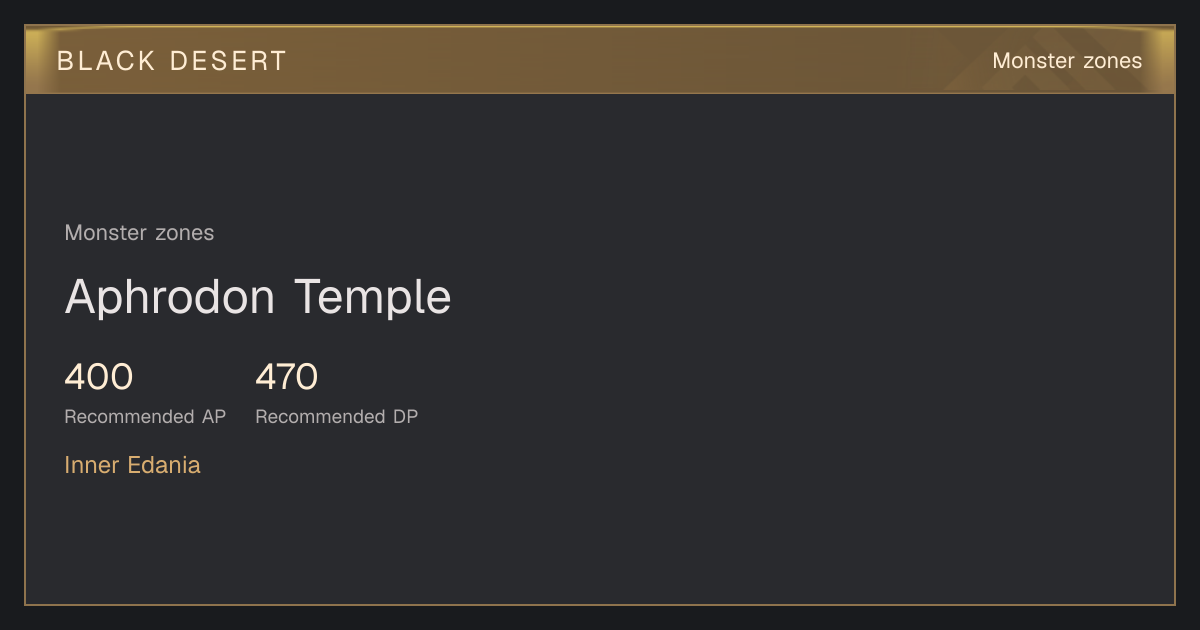Click the Recommended AP label
Viewport: 1200px width, 630px height.
145,417
